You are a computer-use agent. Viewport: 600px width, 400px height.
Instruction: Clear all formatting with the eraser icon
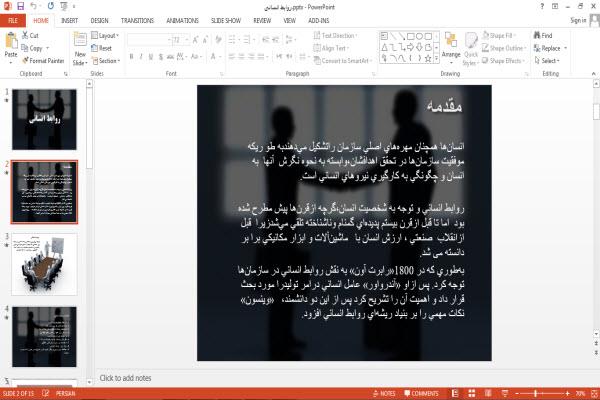pyautogui.click(x=218, y=39)
